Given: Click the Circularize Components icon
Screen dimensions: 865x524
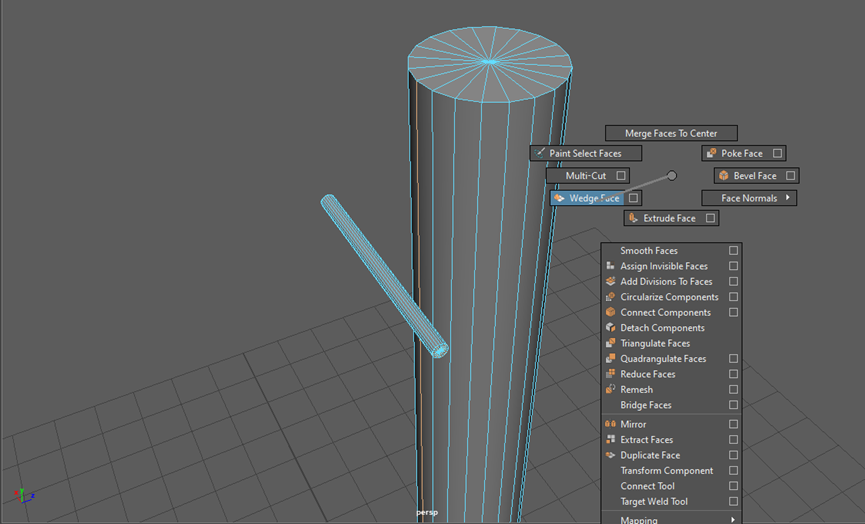Looking at the screenshot, I should [610, 297].
